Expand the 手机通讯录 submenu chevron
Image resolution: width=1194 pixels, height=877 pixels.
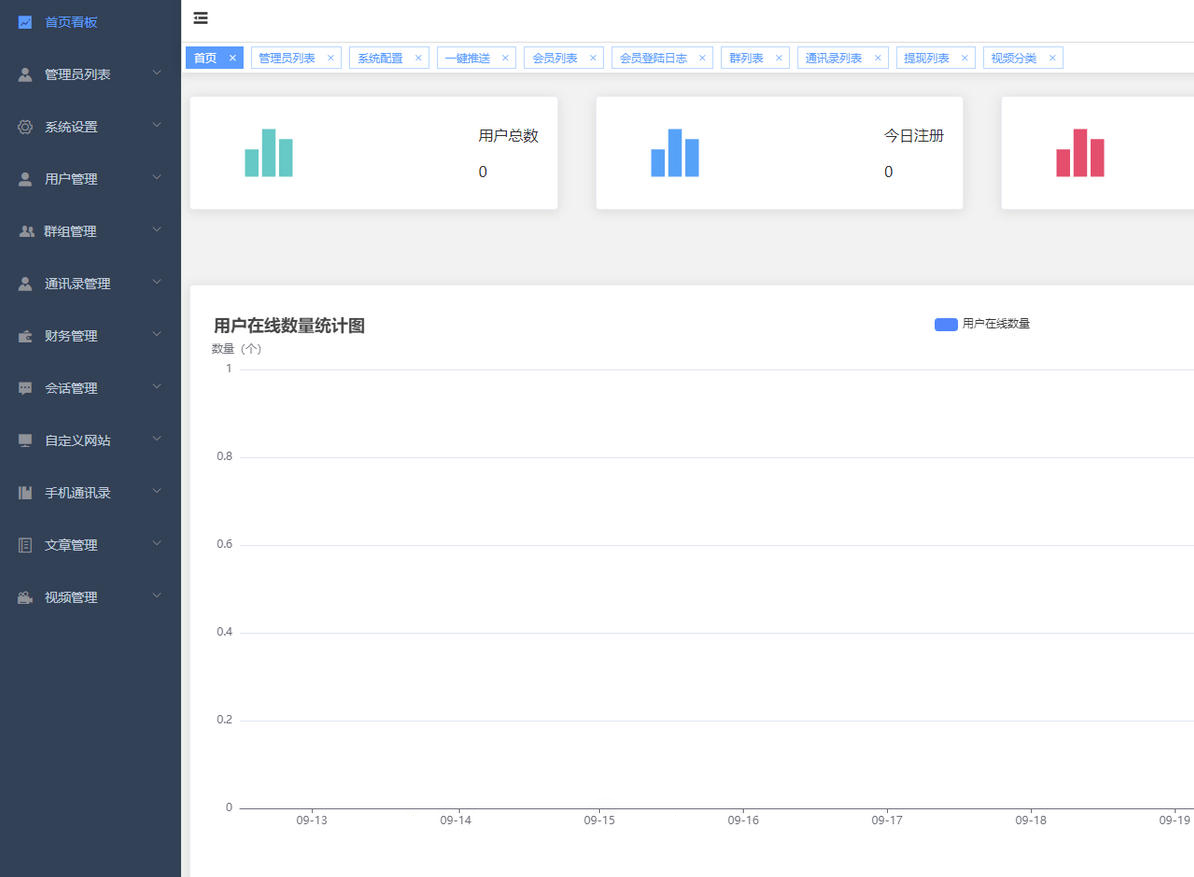[157, 492]
